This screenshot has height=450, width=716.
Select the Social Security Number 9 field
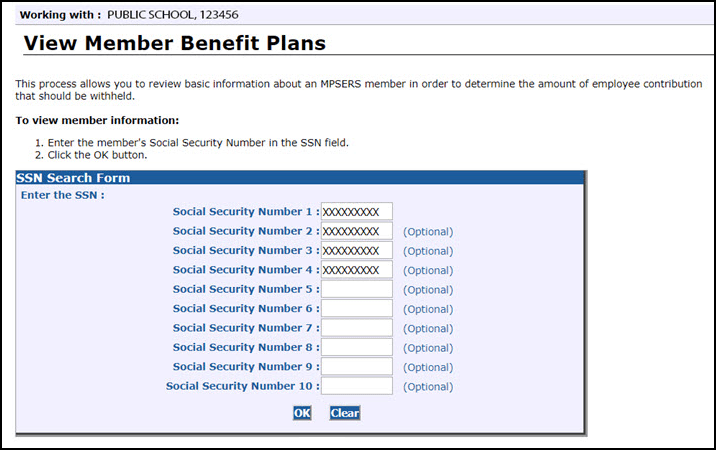(x=357, y=367)
